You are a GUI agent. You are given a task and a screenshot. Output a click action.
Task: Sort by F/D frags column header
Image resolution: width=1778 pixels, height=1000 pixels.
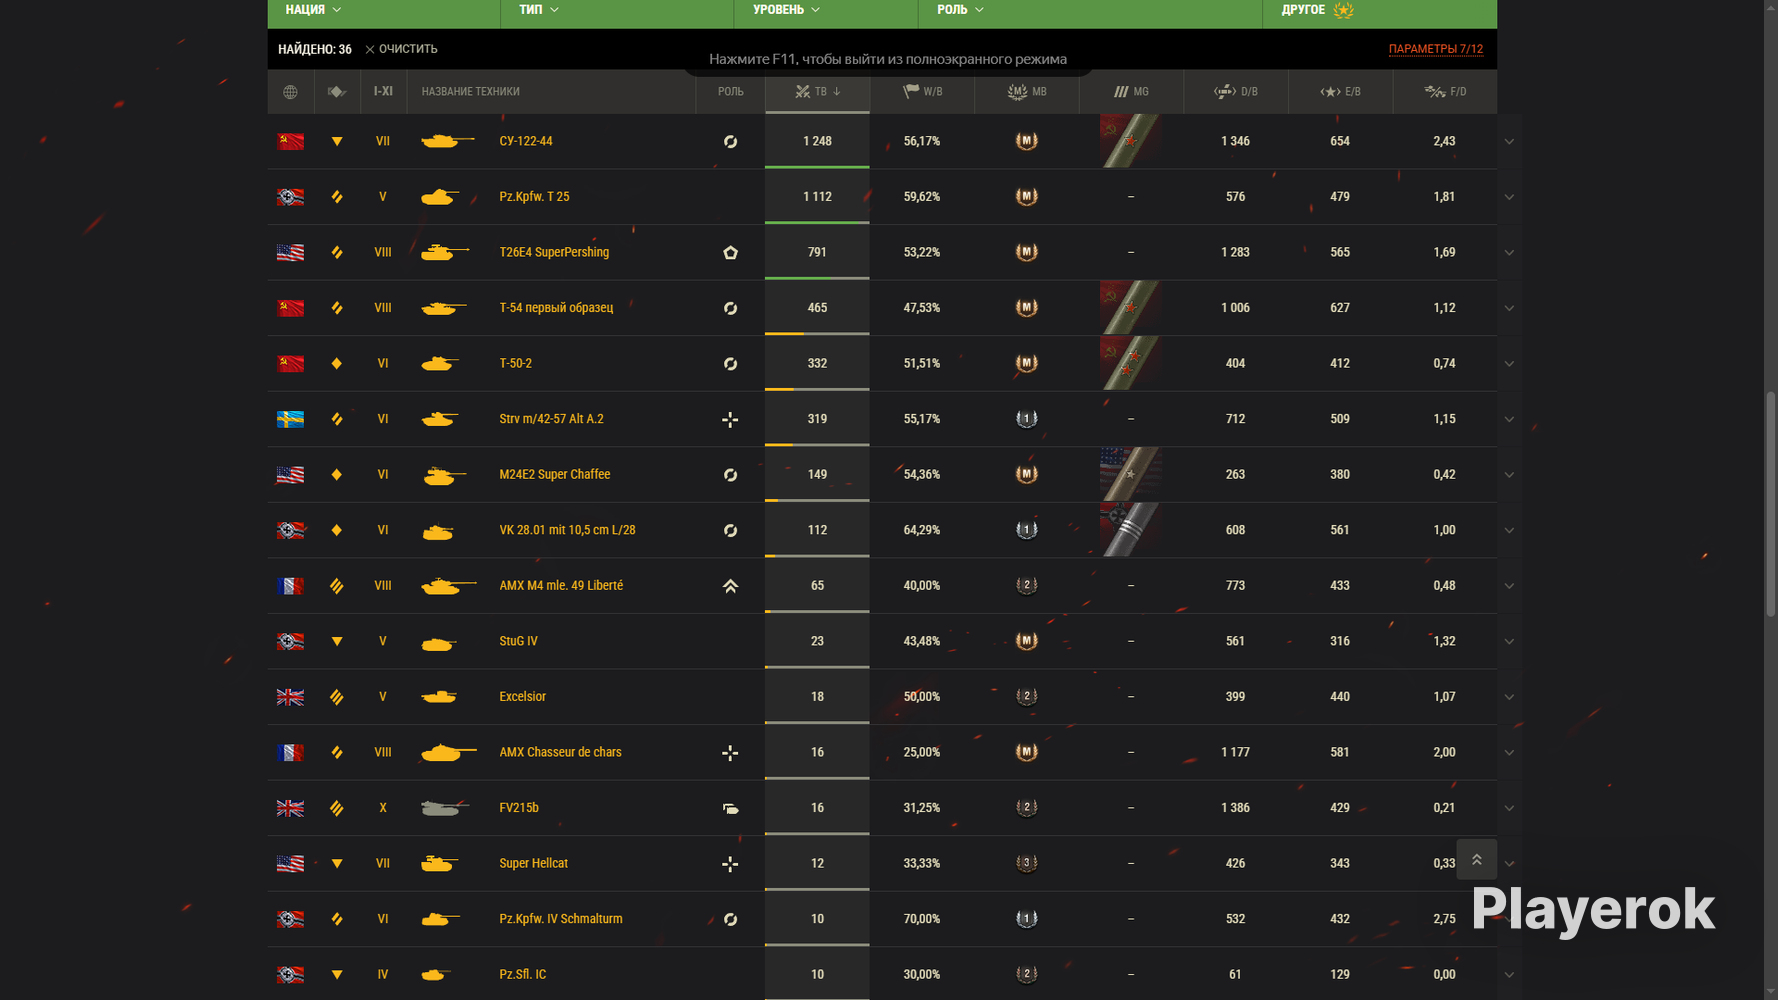[1445, 92]
